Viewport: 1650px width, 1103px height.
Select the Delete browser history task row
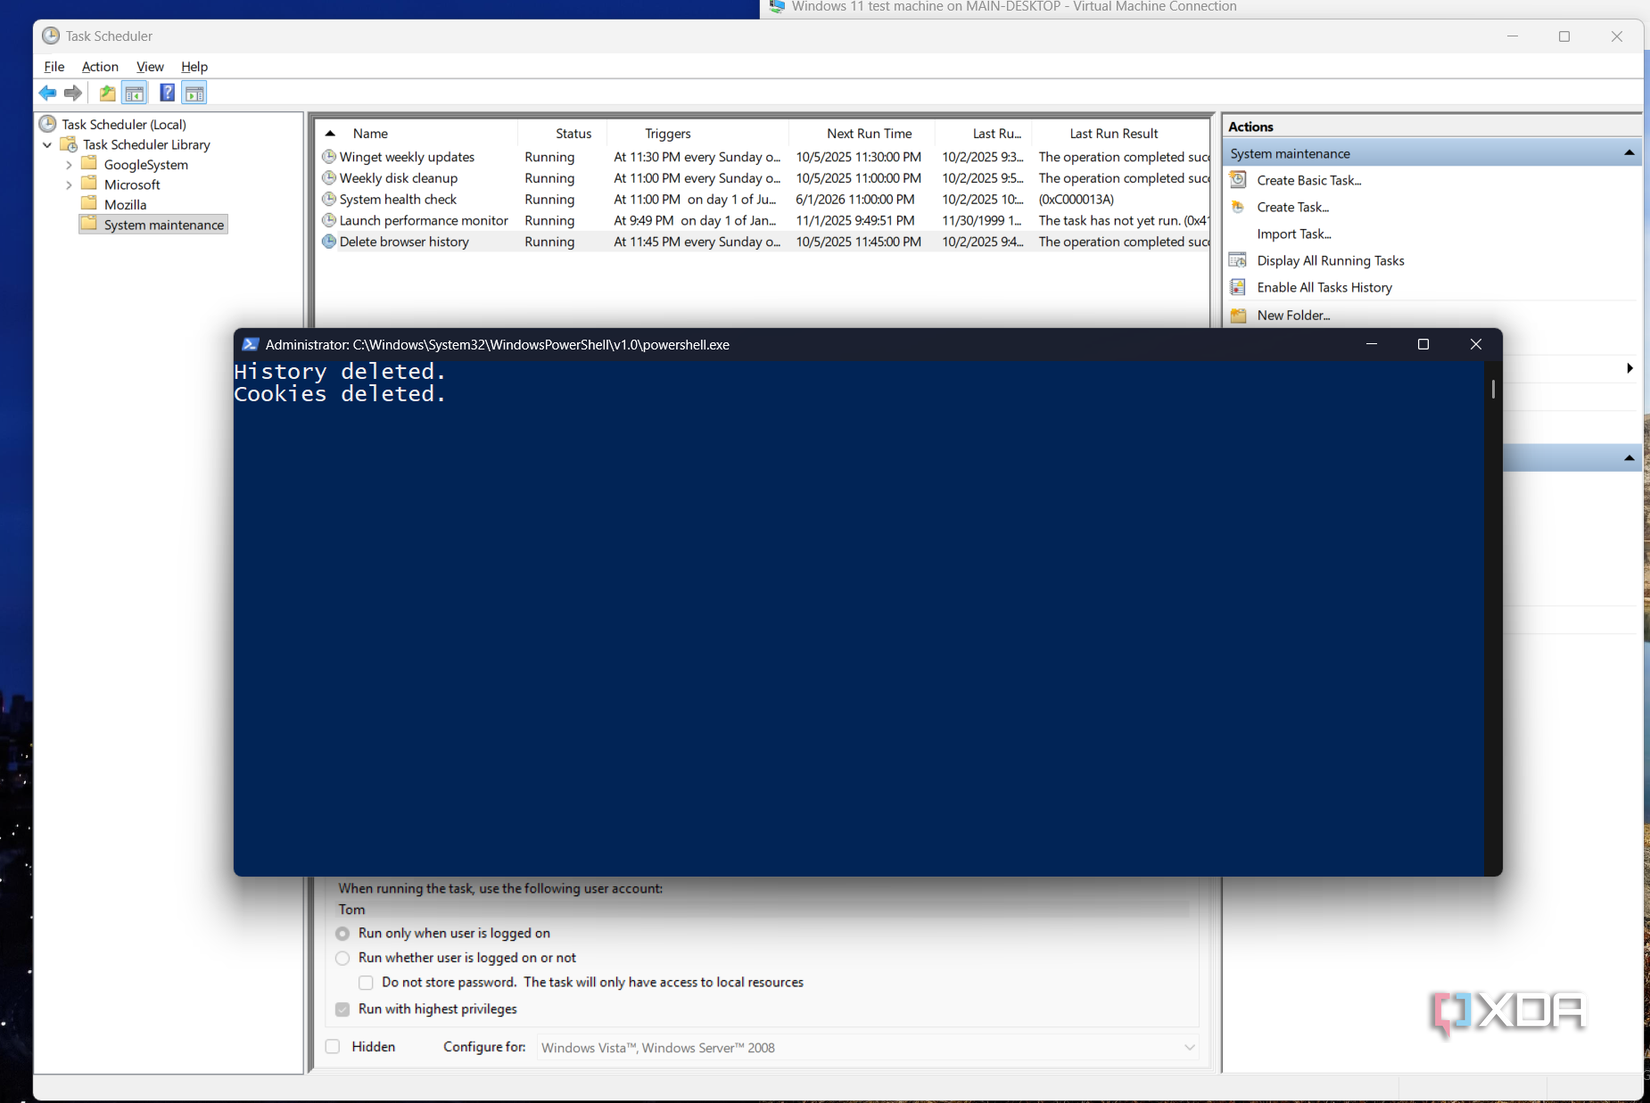point(403,241)
